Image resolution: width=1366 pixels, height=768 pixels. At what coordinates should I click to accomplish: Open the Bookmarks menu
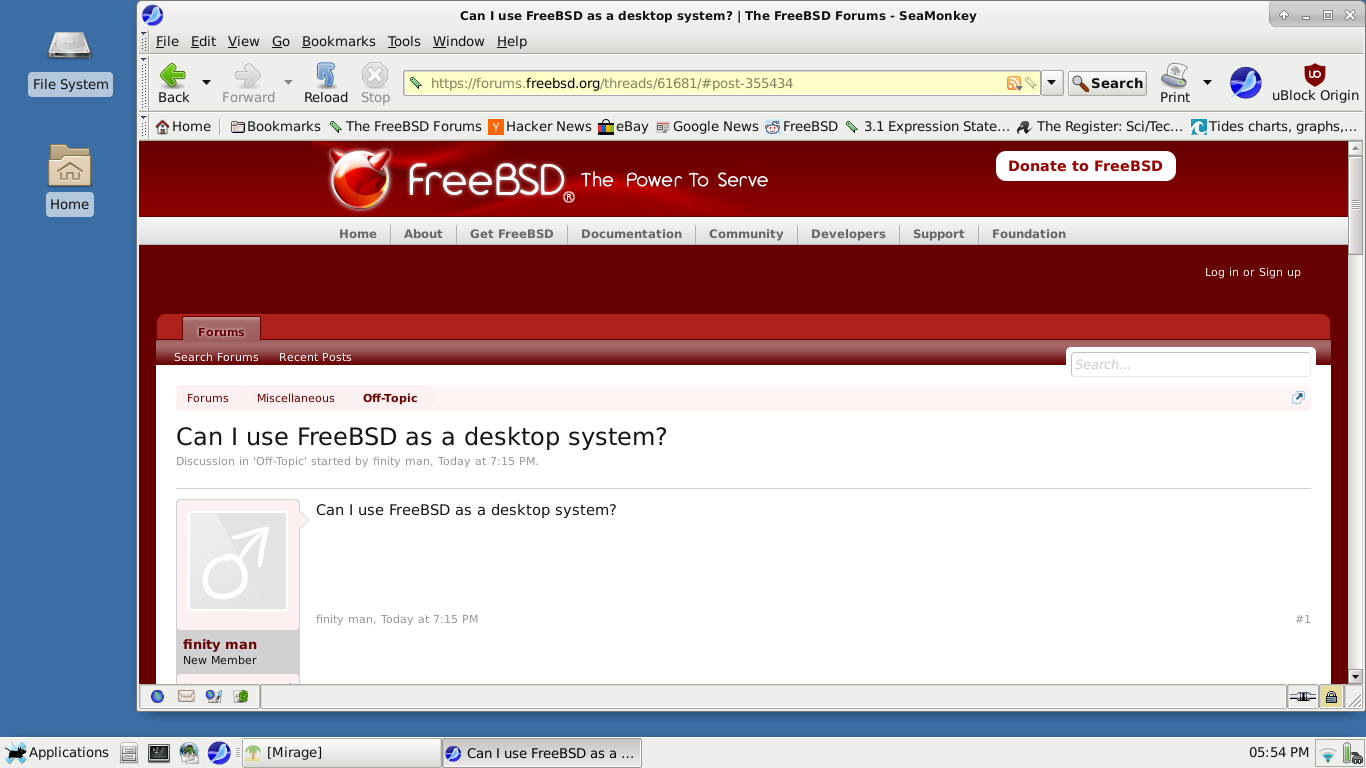click(x=338, y=41)
